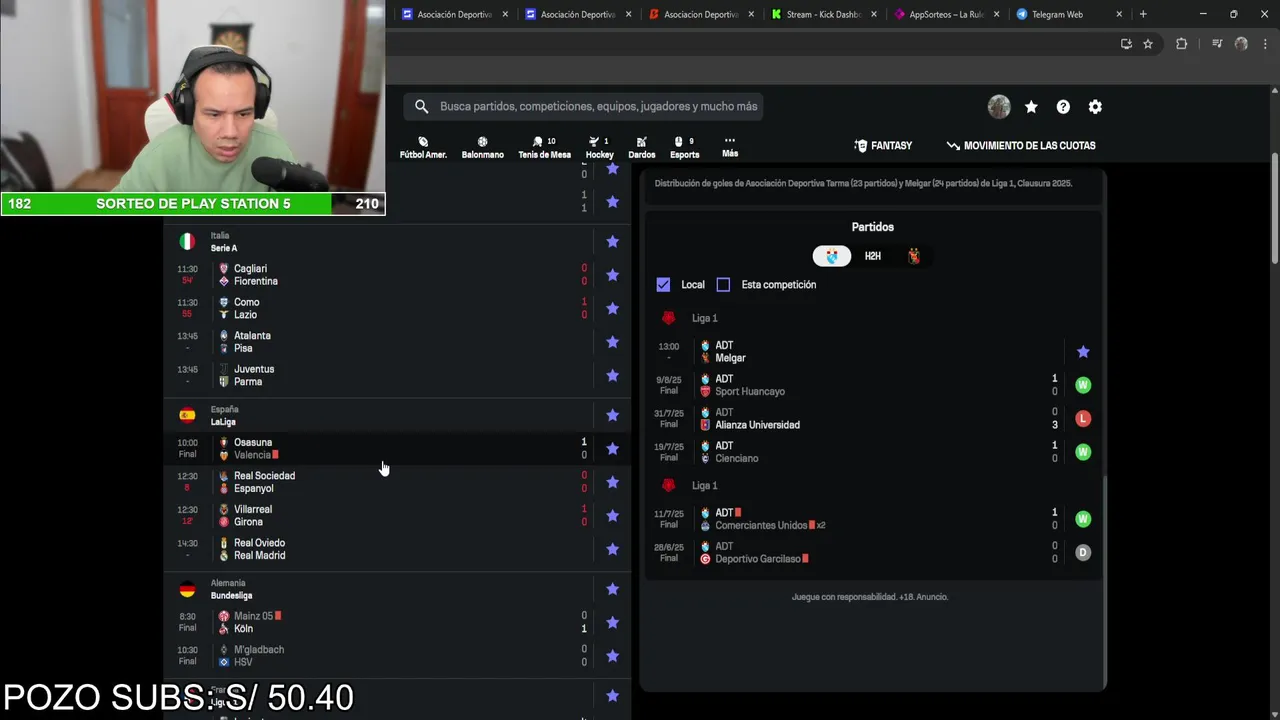Toggle favorite star for M'gladbach vs HSV

pos(613,656)
